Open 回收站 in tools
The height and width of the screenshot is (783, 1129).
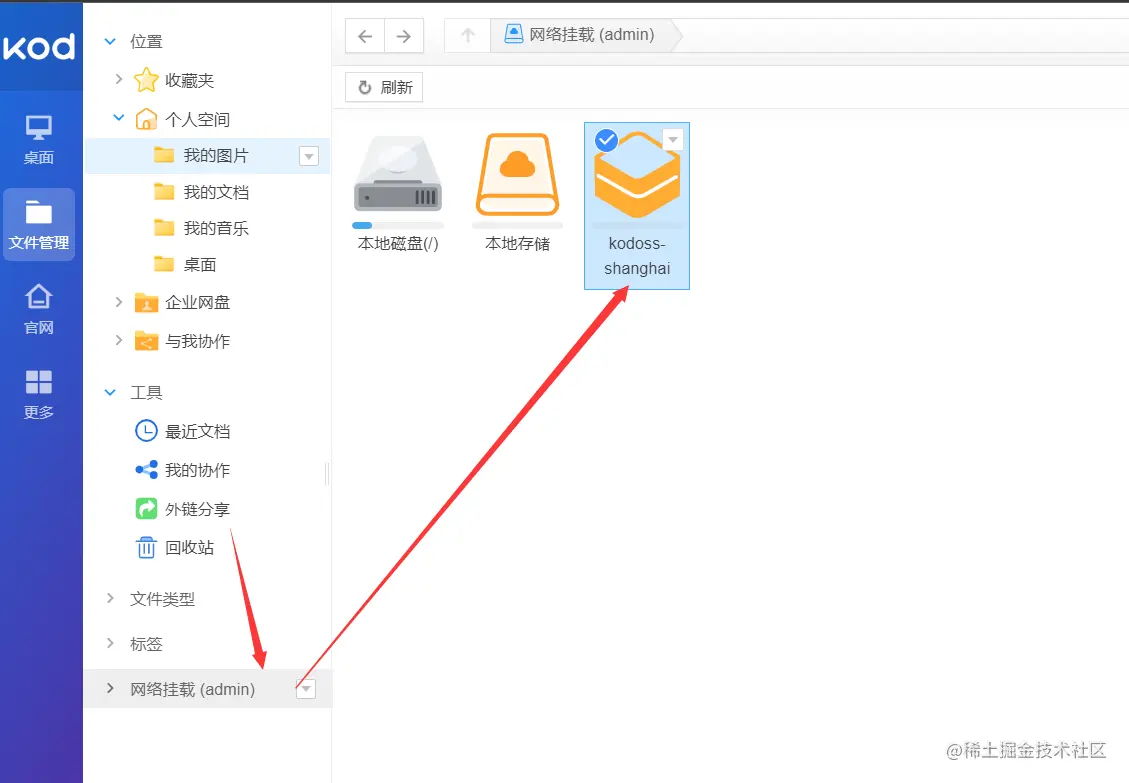coord(190,547)
